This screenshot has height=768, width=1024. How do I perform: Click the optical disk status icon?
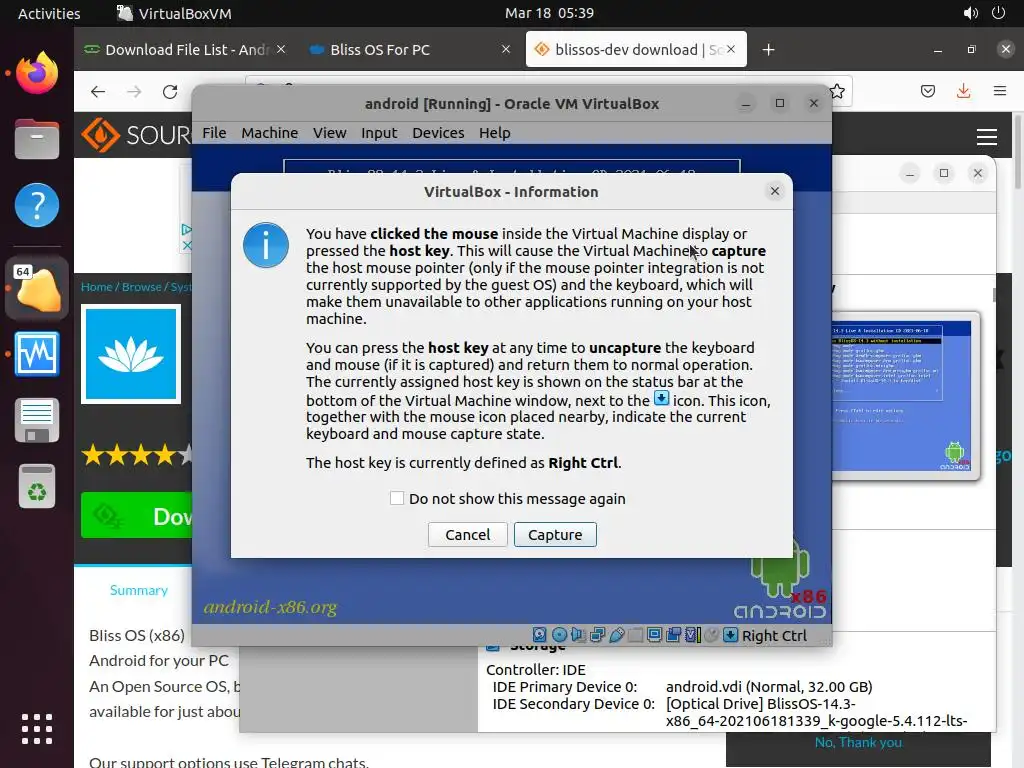[560, 635]
